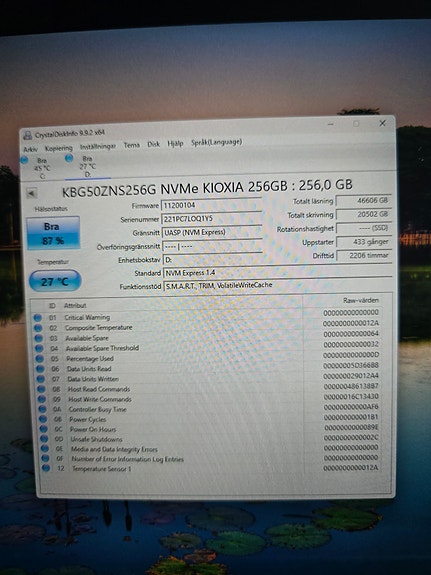Screen dimensions: 431x575
Task: Click raw value 0000000000089E
Action: tap(351, 427)
